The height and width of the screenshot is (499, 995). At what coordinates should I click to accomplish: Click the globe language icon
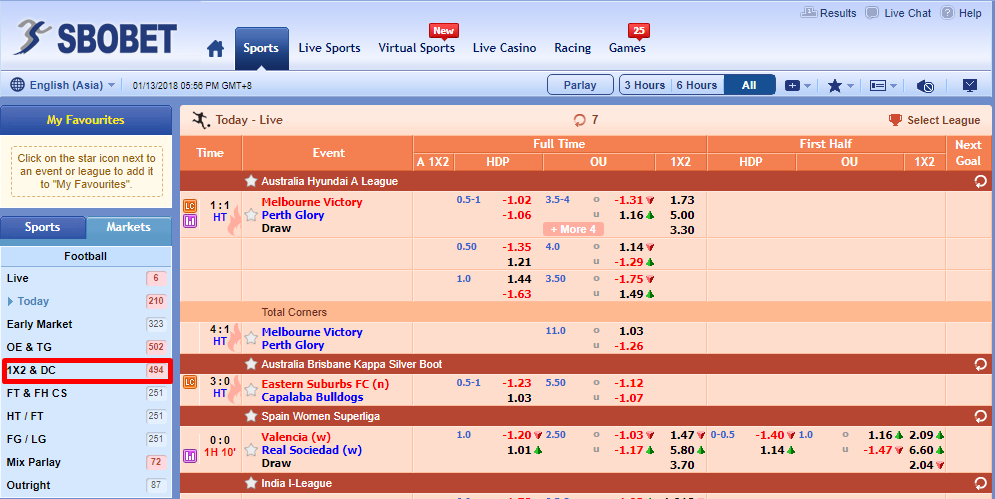coord(18,85)
